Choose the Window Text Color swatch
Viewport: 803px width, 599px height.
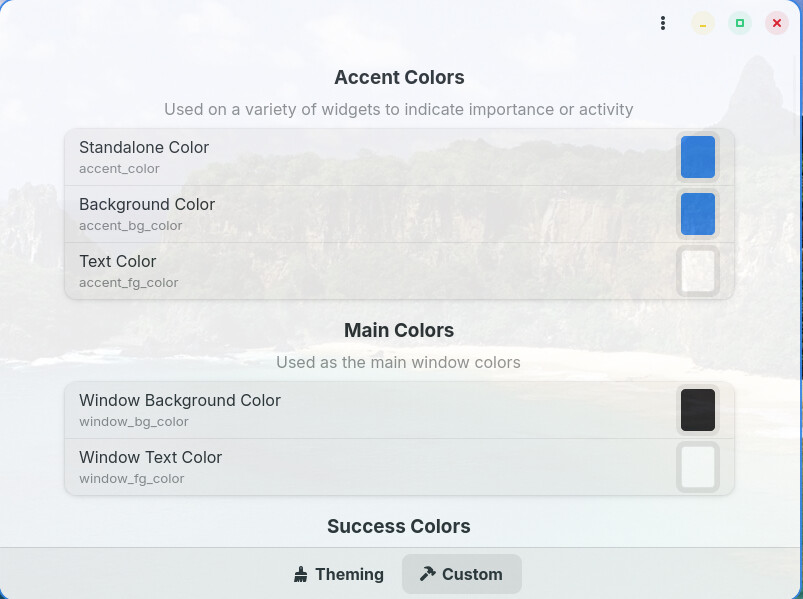pyautogui.click(x=698, y=467)
